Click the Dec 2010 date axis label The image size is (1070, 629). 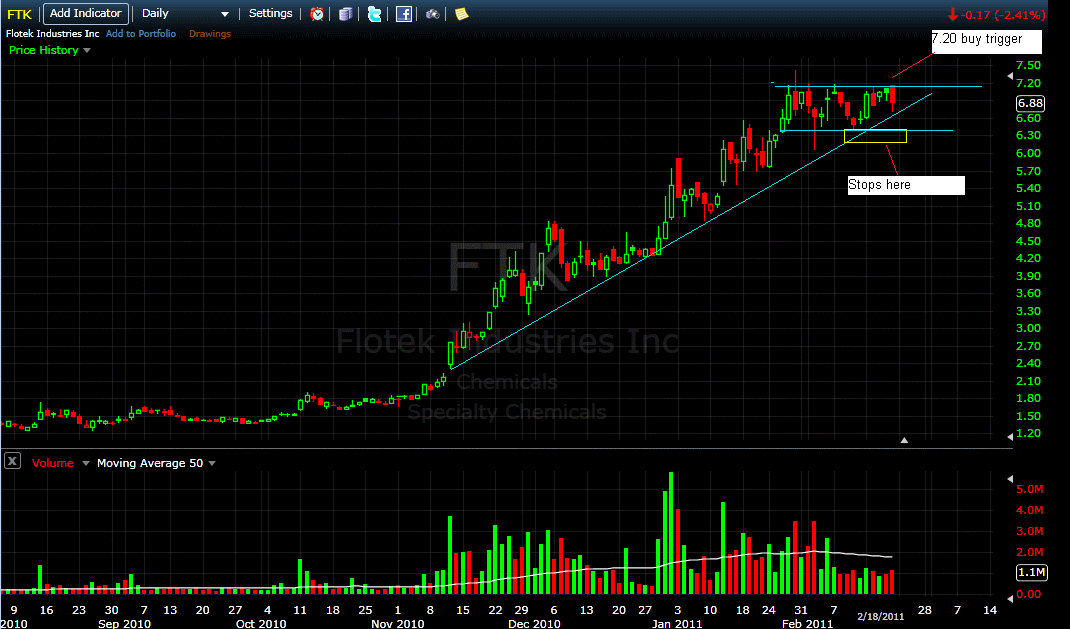pos(534,624)
